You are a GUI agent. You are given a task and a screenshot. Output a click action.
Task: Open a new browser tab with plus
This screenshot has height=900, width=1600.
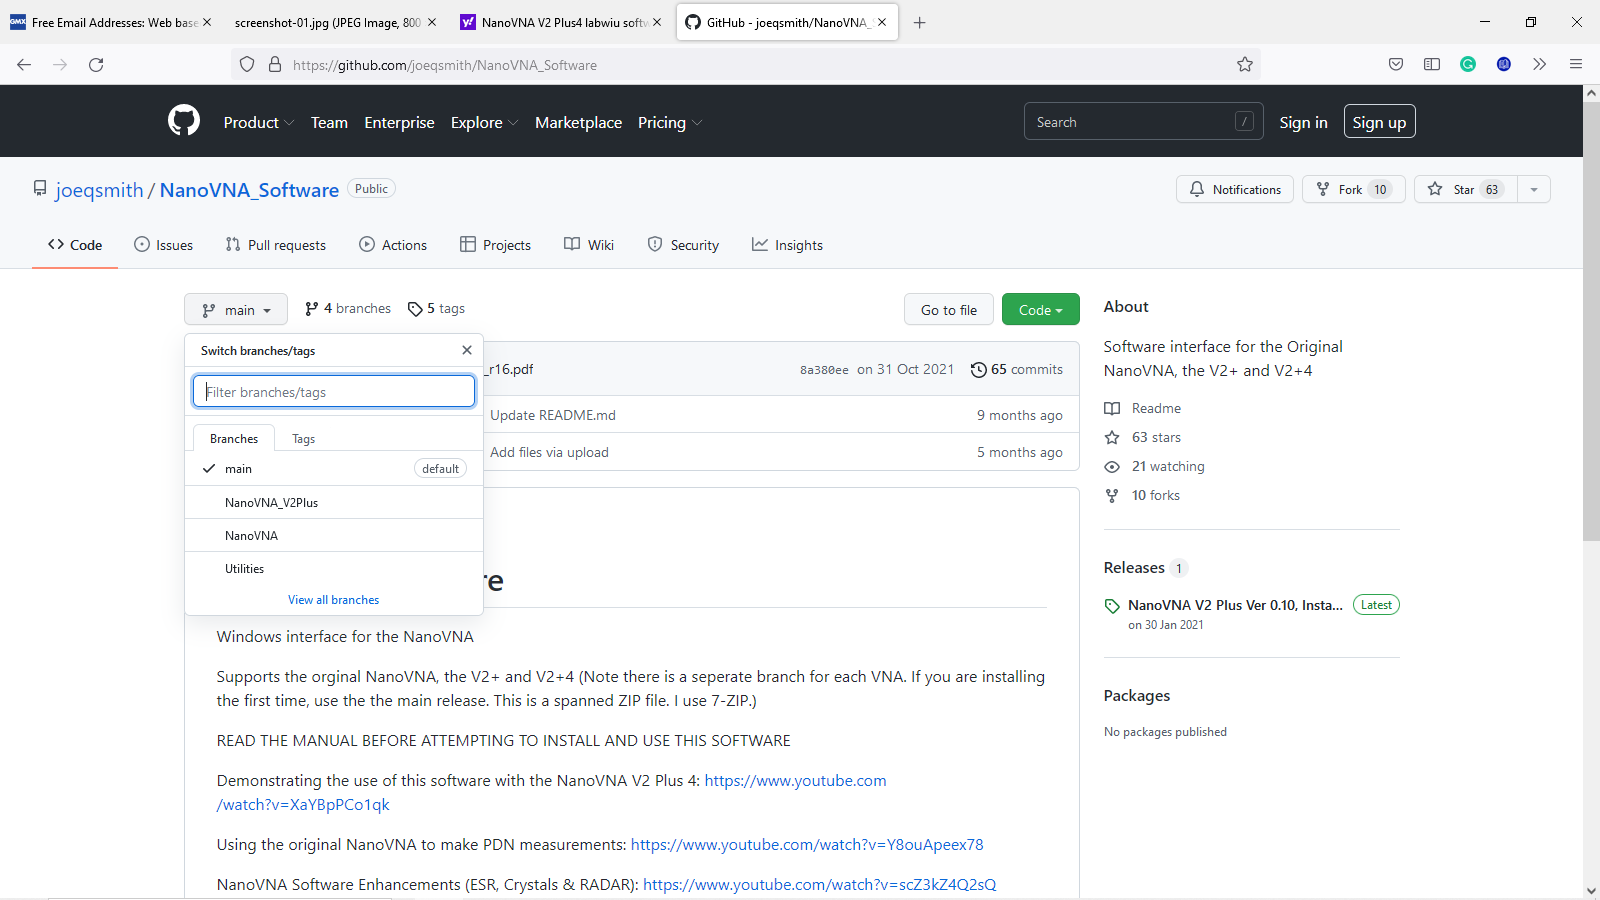919,22
